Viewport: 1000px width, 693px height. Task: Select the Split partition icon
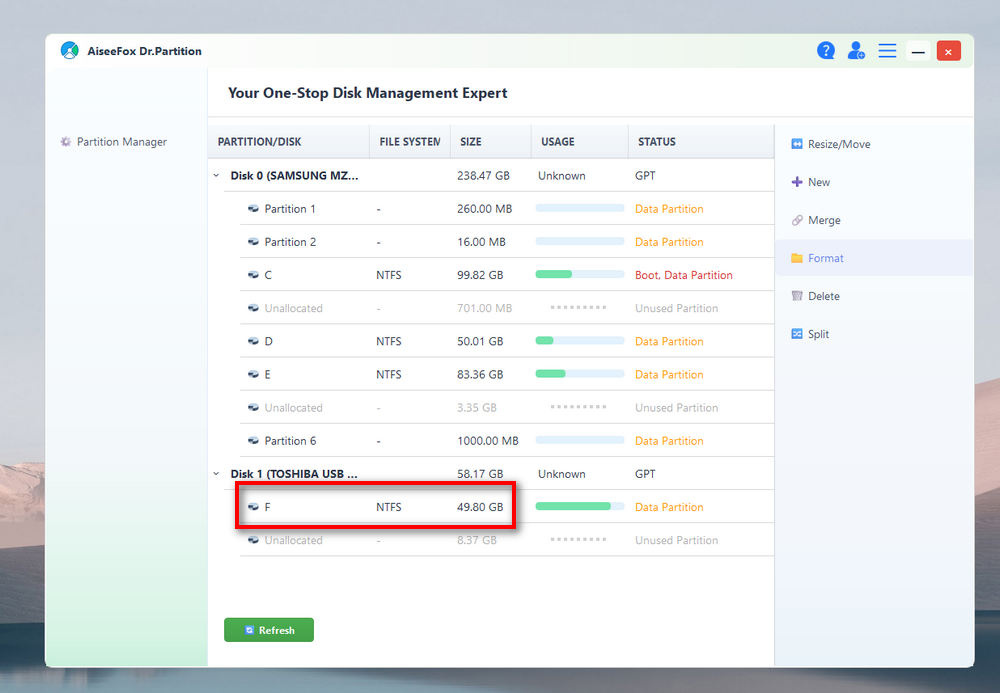pos(797,334)
